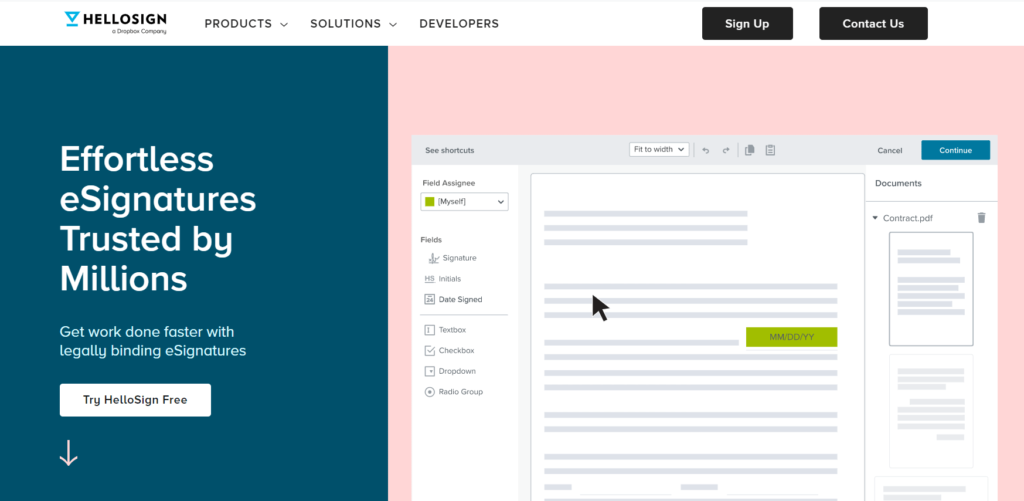This screenshot has height=501, width=1024.
Task: Click the Documents panel heading
Action: [898, 184]
